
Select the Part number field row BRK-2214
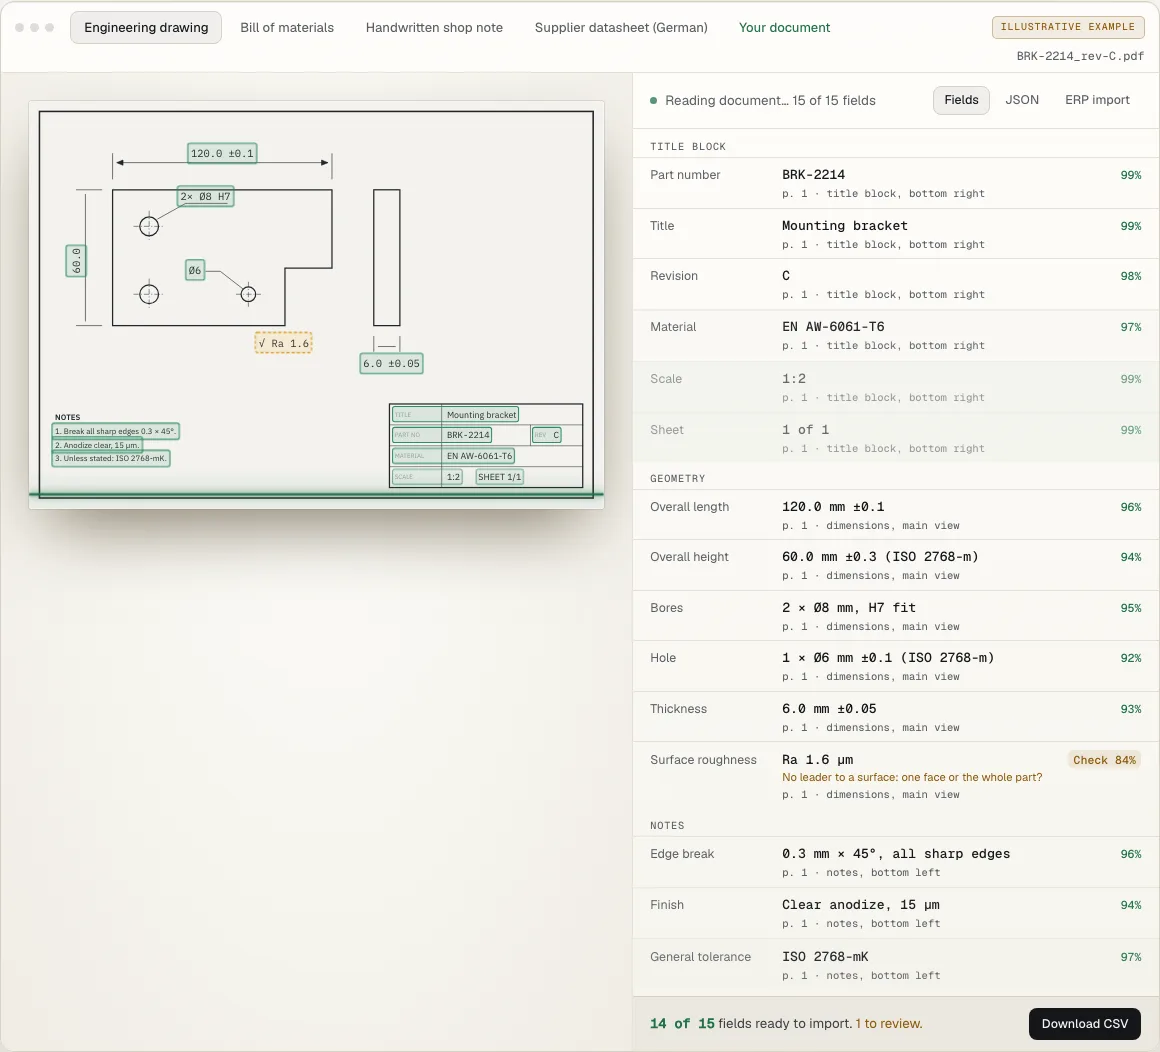click(x=896, y=183)
